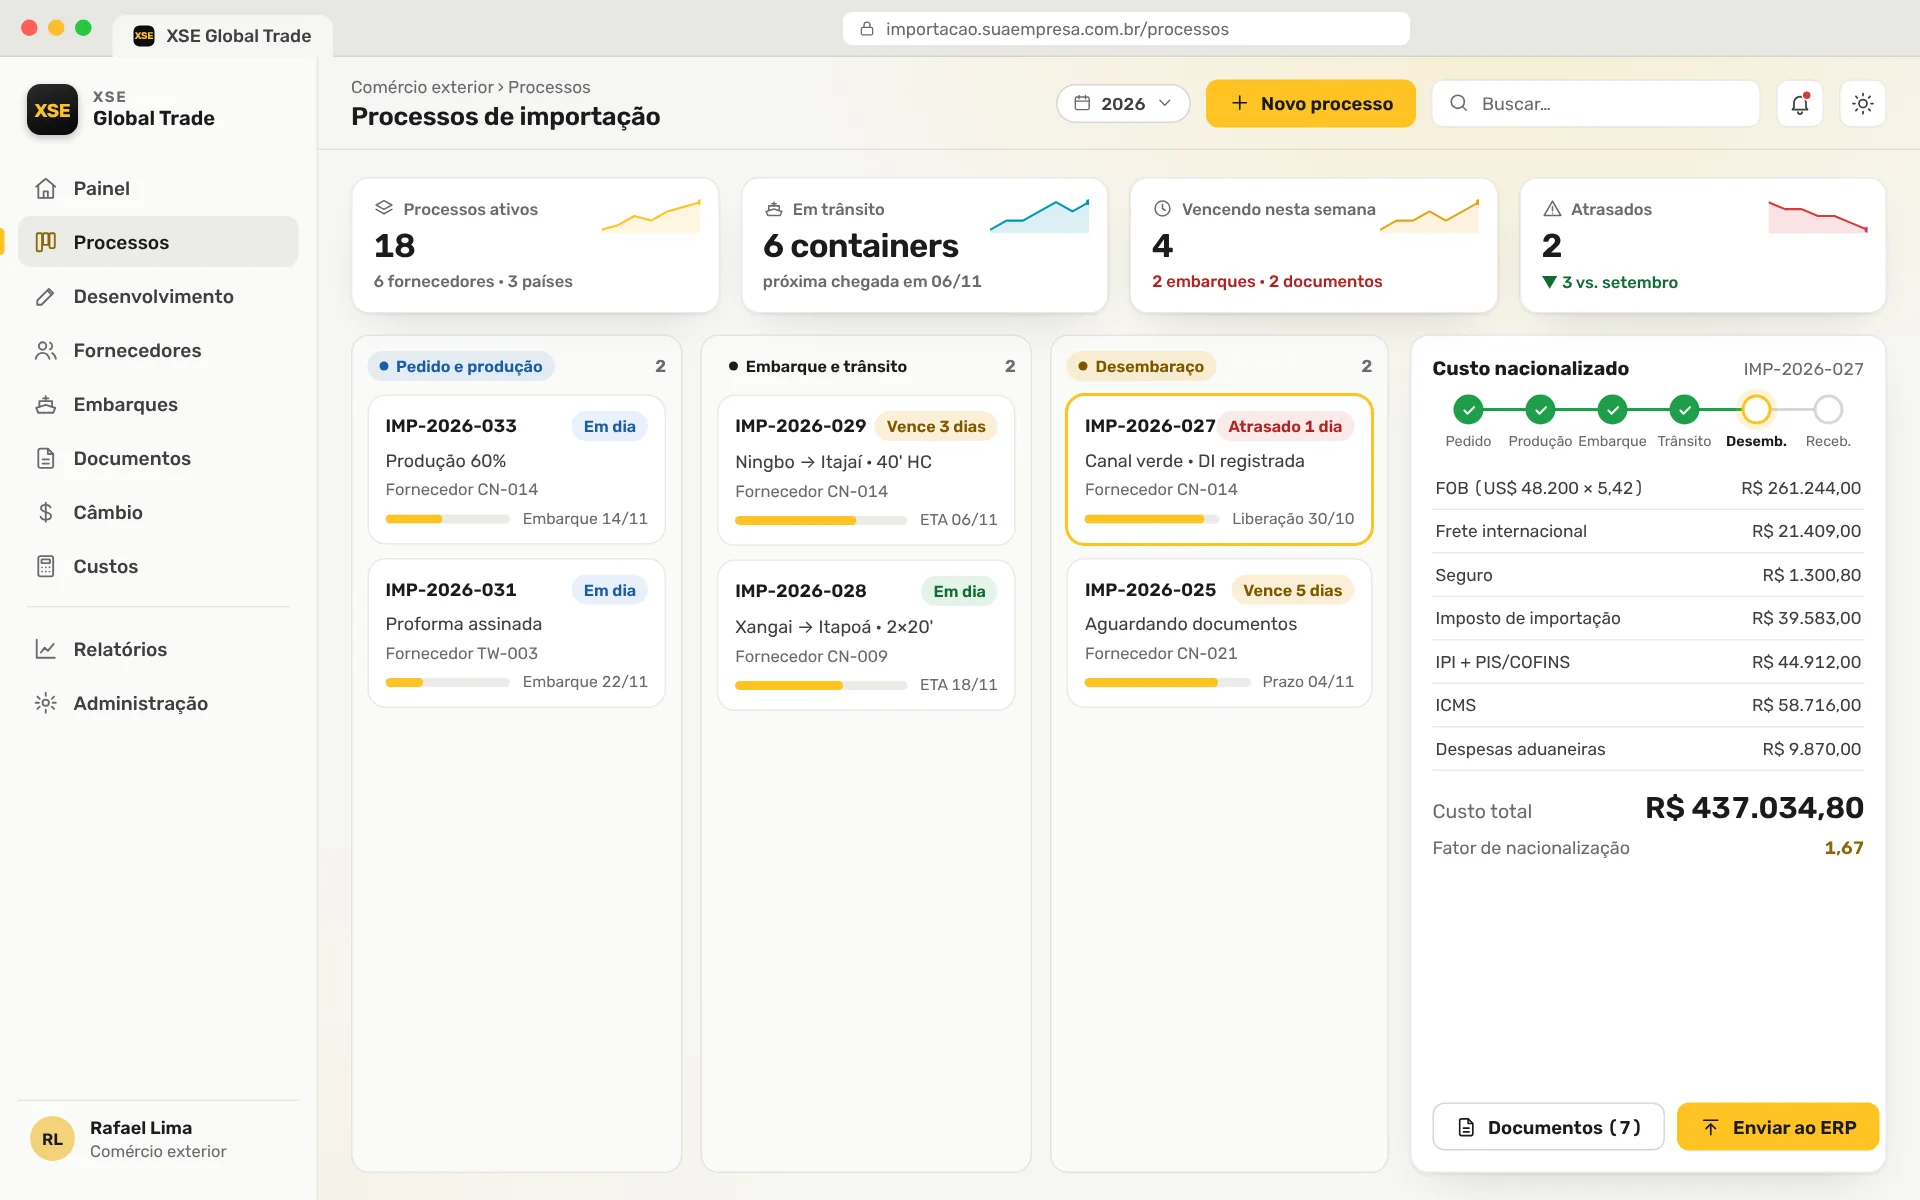Click Enviar ao ERP button
Screen dimensions: 1920x1200
coord(1778,1127)
